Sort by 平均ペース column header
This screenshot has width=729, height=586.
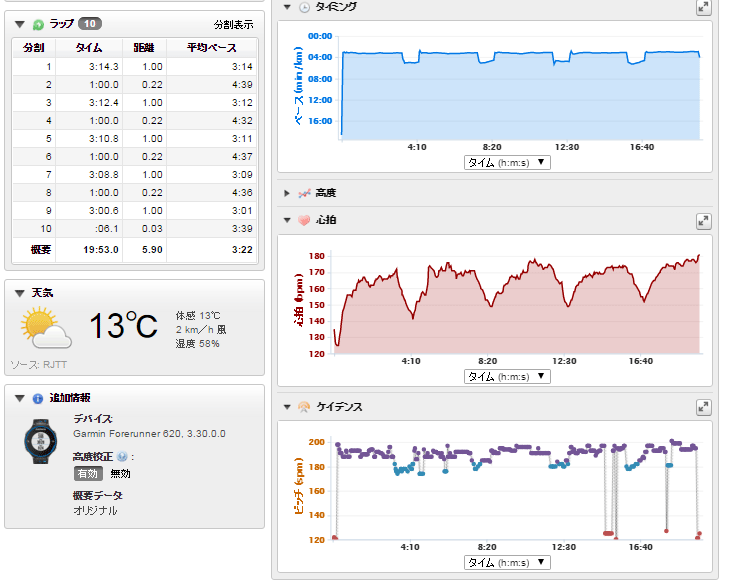tap(212, 47)
